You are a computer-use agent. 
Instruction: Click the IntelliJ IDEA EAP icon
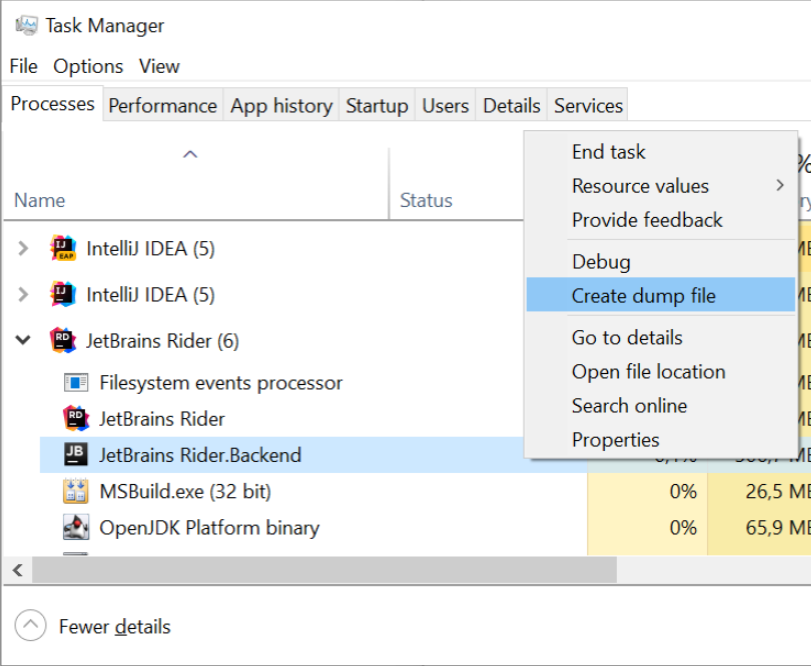(x=63, y=248)
